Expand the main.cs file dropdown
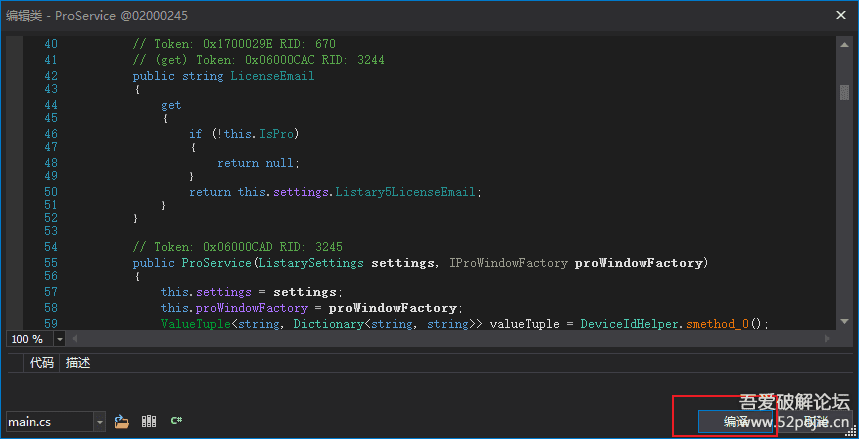Screen dimensions: 859x439 [99, 422]
